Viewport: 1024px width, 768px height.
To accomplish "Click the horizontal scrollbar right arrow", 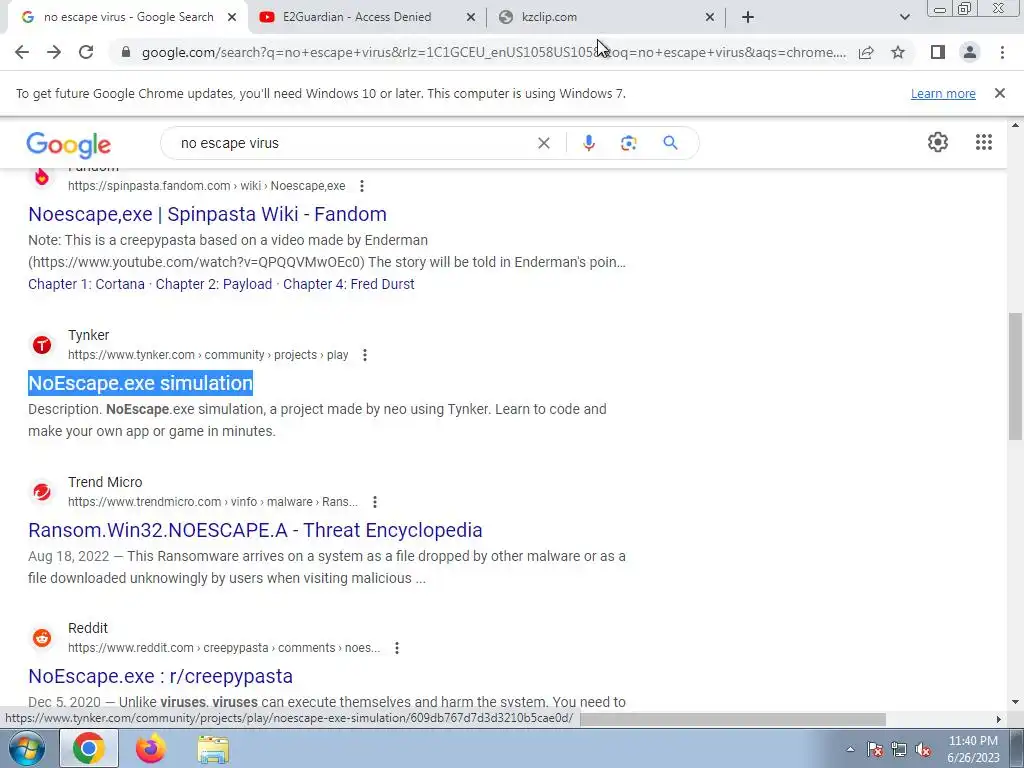I will (x=999, y=719).
